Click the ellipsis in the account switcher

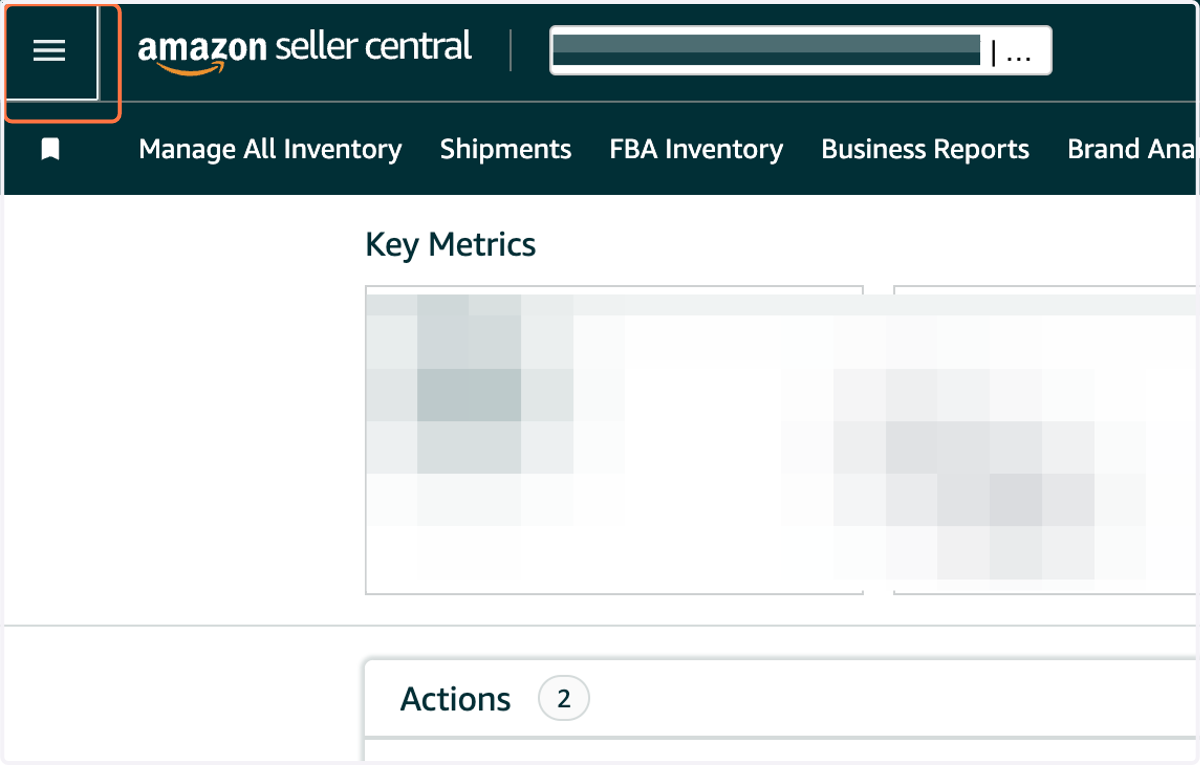[1019, 56]
